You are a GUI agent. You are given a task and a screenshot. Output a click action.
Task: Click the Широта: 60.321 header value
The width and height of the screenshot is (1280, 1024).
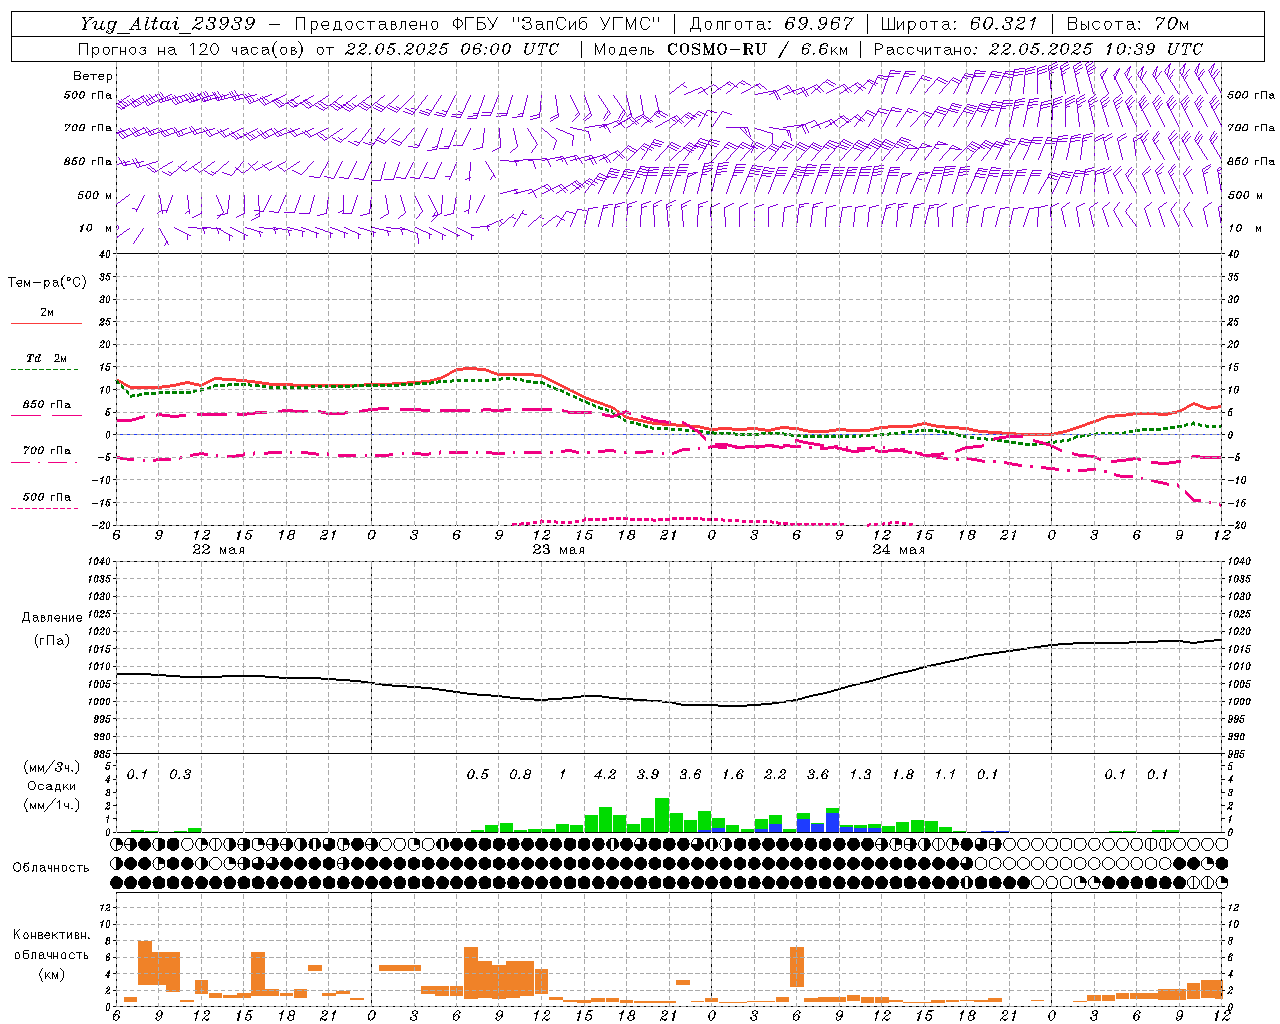959,24
